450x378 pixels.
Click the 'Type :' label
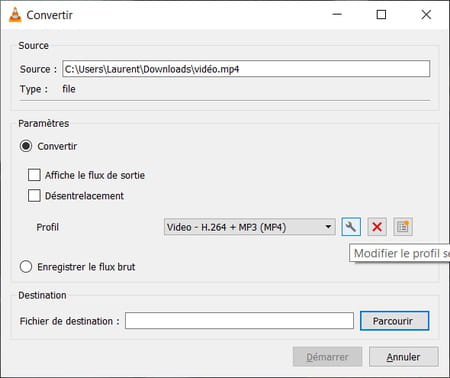point(34,89)
